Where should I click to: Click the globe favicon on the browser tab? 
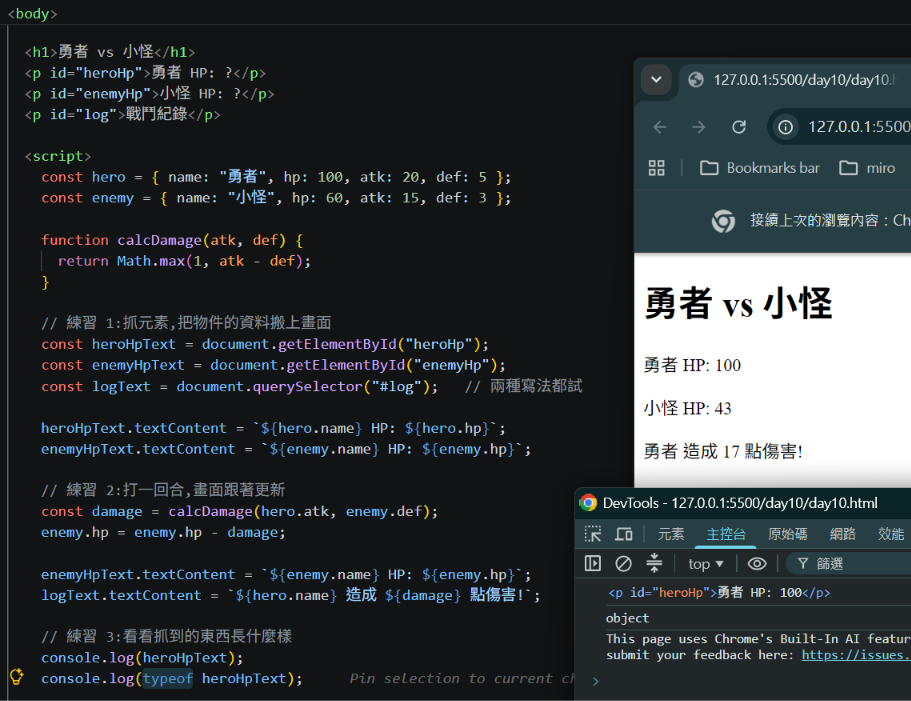point(695,80)
